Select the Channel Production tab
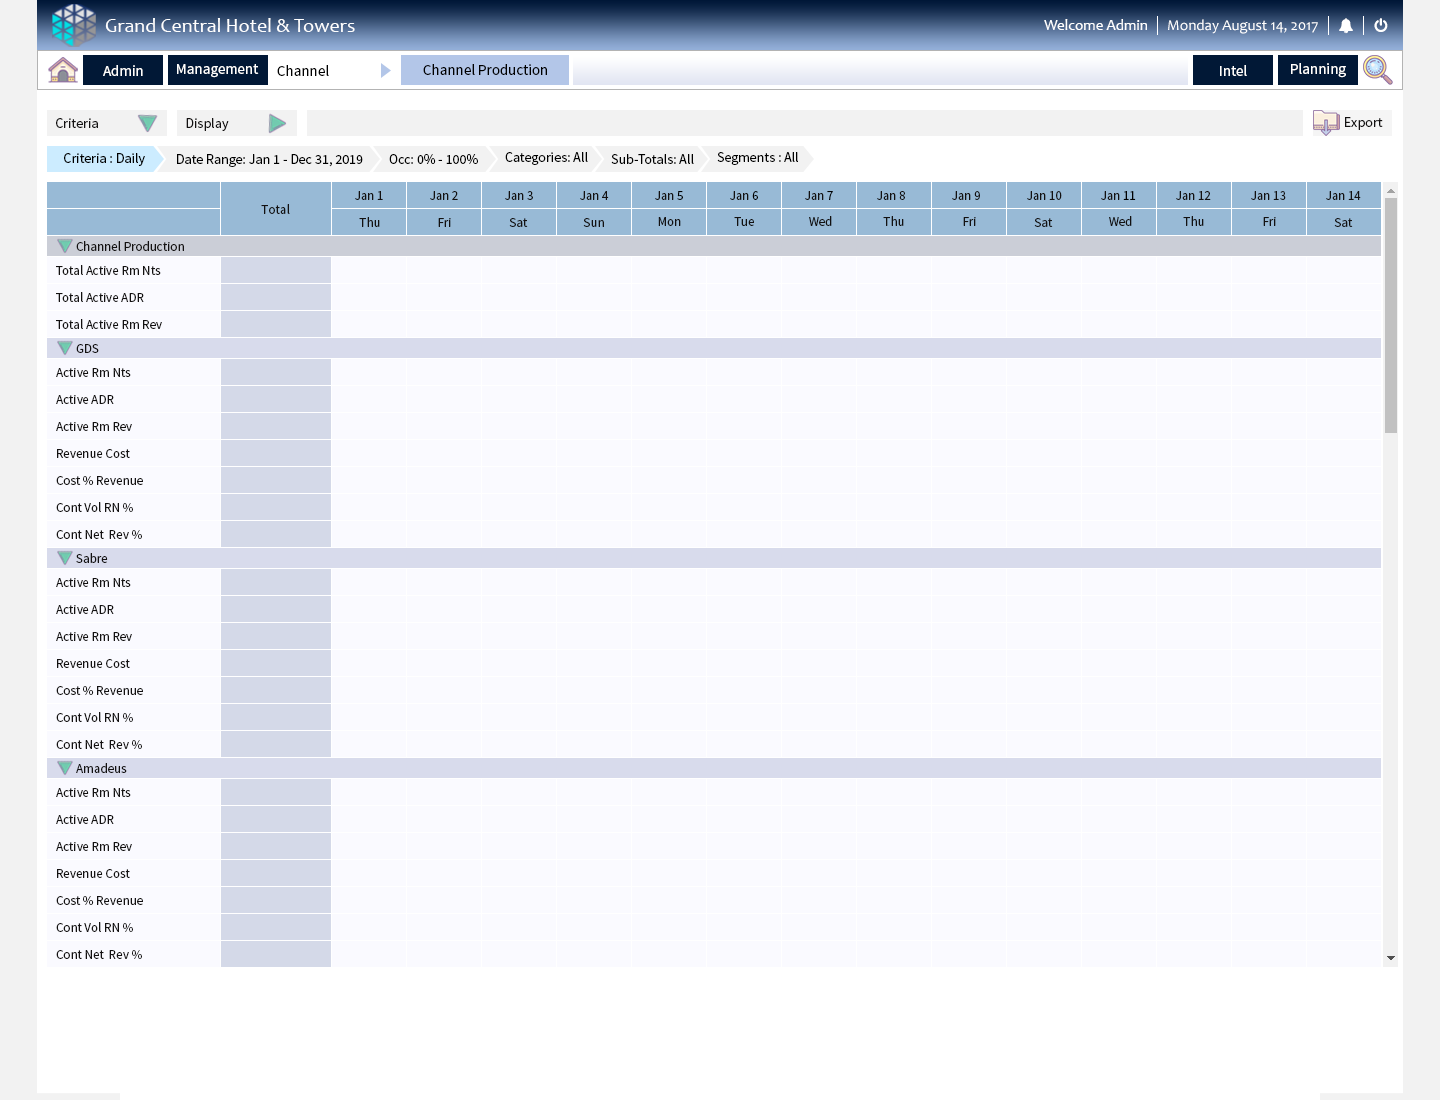Image resolution: width=1440 pixels, height=1100 pixels. tap(485, 70)
